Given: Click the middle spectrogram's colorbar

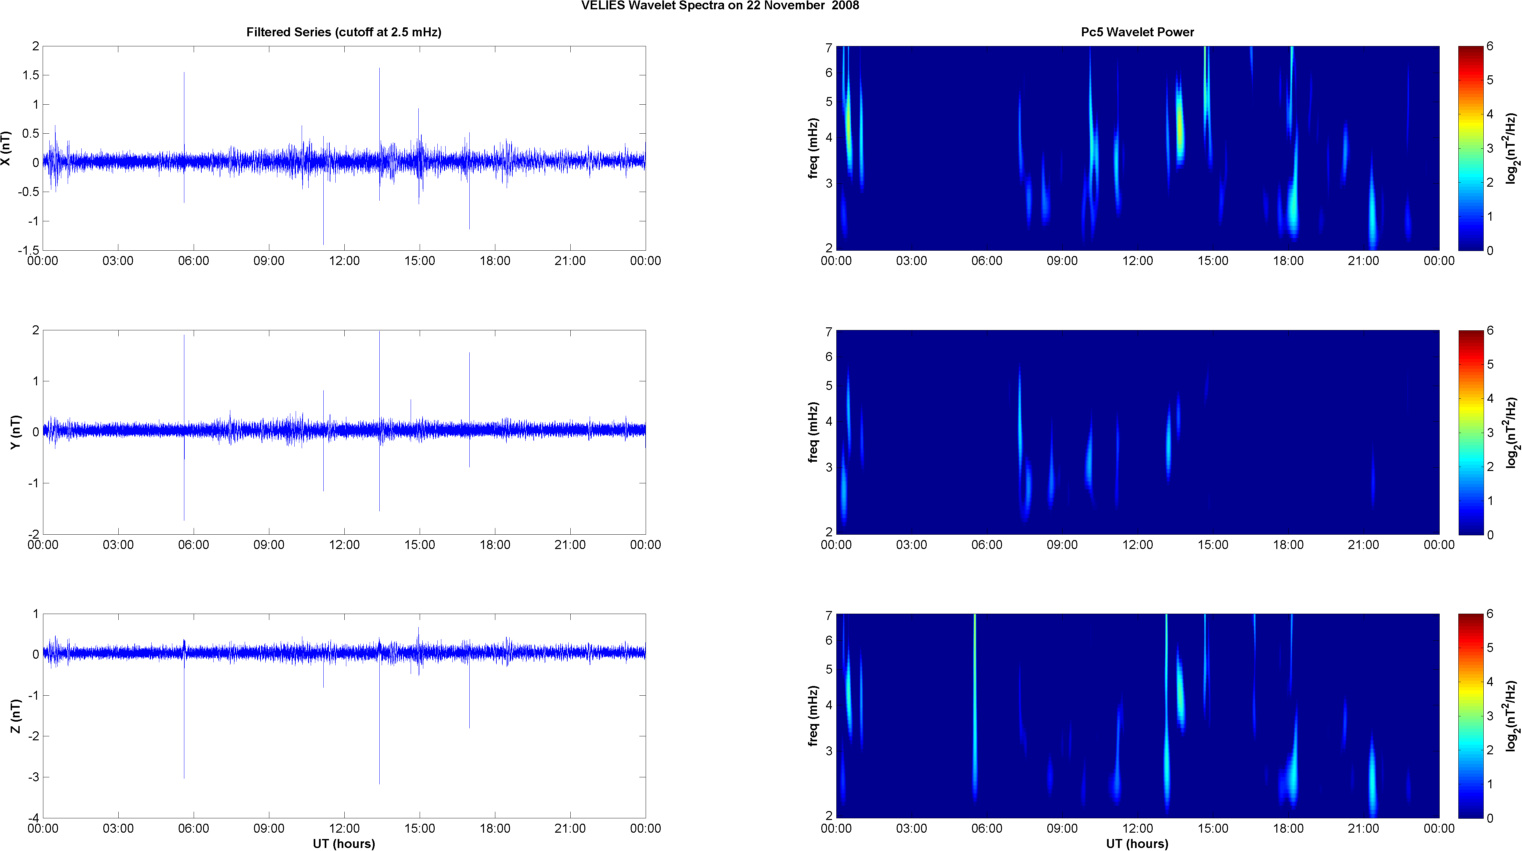Looking at the screenshot, I should pyautogui.click(x=1470, y=432).
